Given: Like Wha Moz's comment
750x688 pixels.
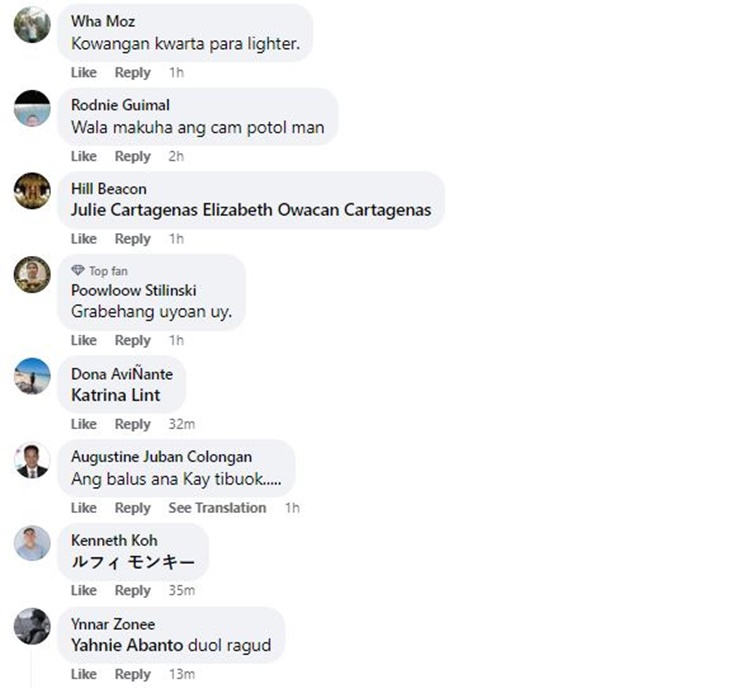Looking at the screenshot, I should click(84, 73).
